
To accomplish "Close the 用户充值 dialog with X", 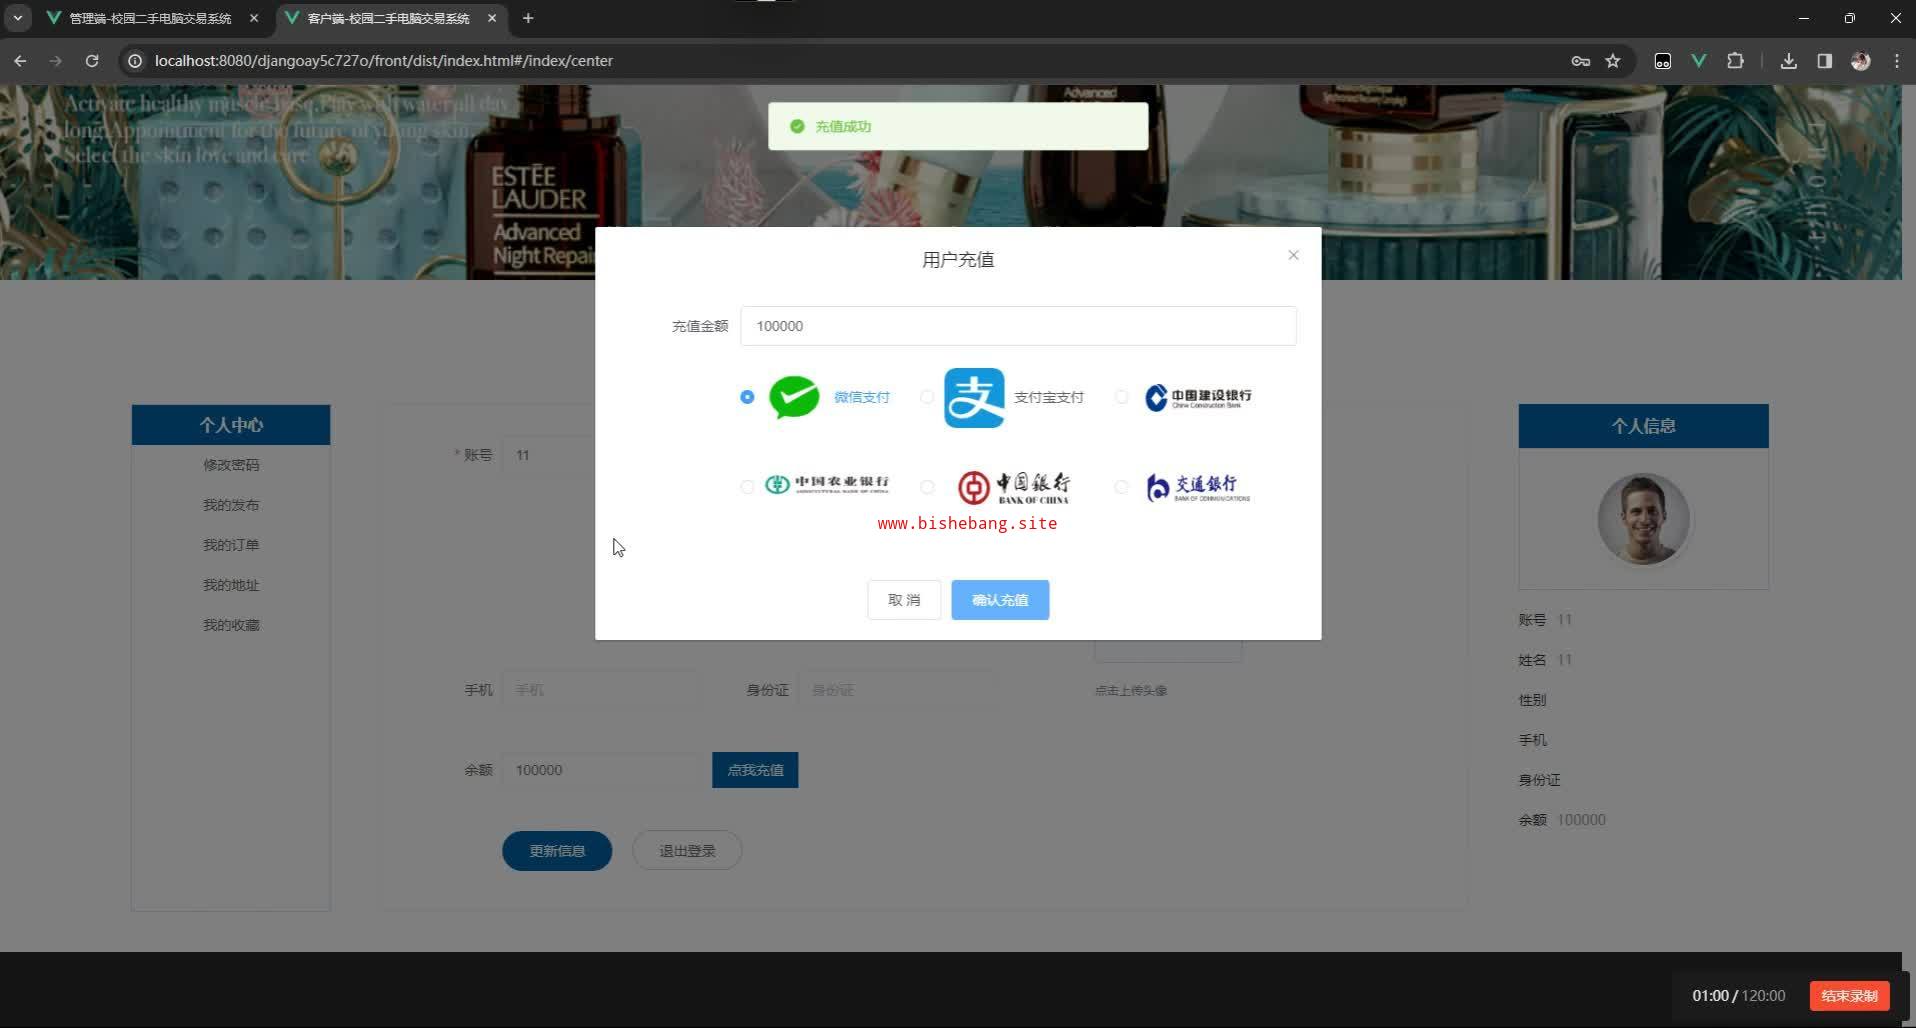I will click(x=1293, y=255).
